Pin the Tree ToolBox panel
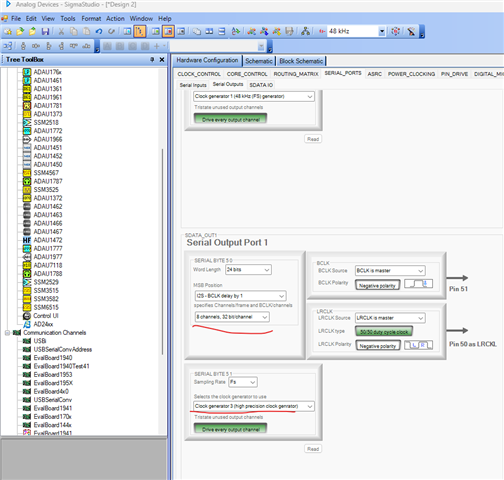The width and height of the screenshot is (504, 480). [152, 59]
